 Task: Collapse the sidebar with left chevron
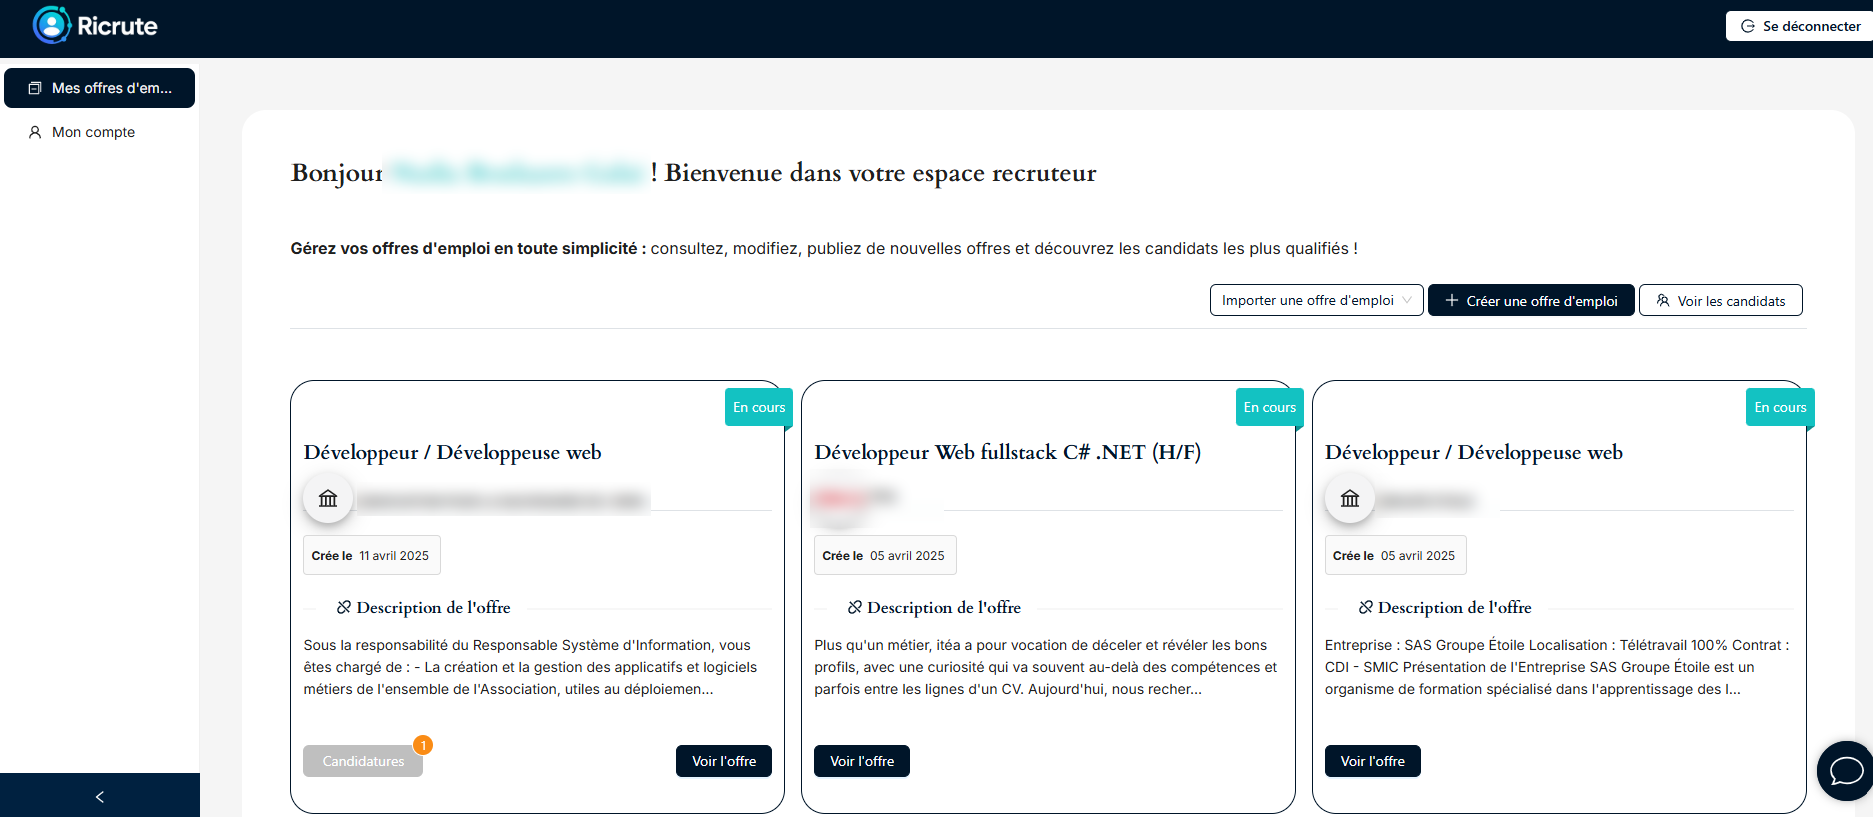[x=99, y=796]
